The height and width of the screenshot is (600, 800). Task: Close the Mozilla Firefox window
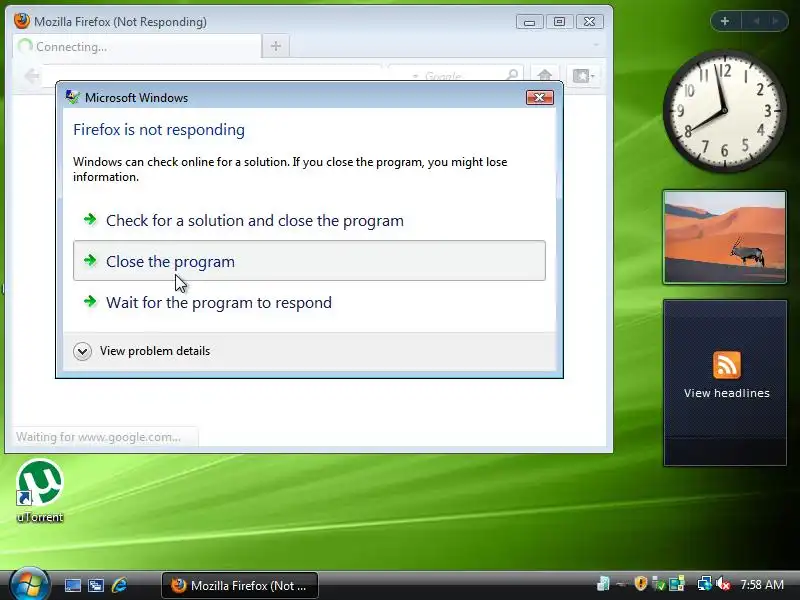589,22
